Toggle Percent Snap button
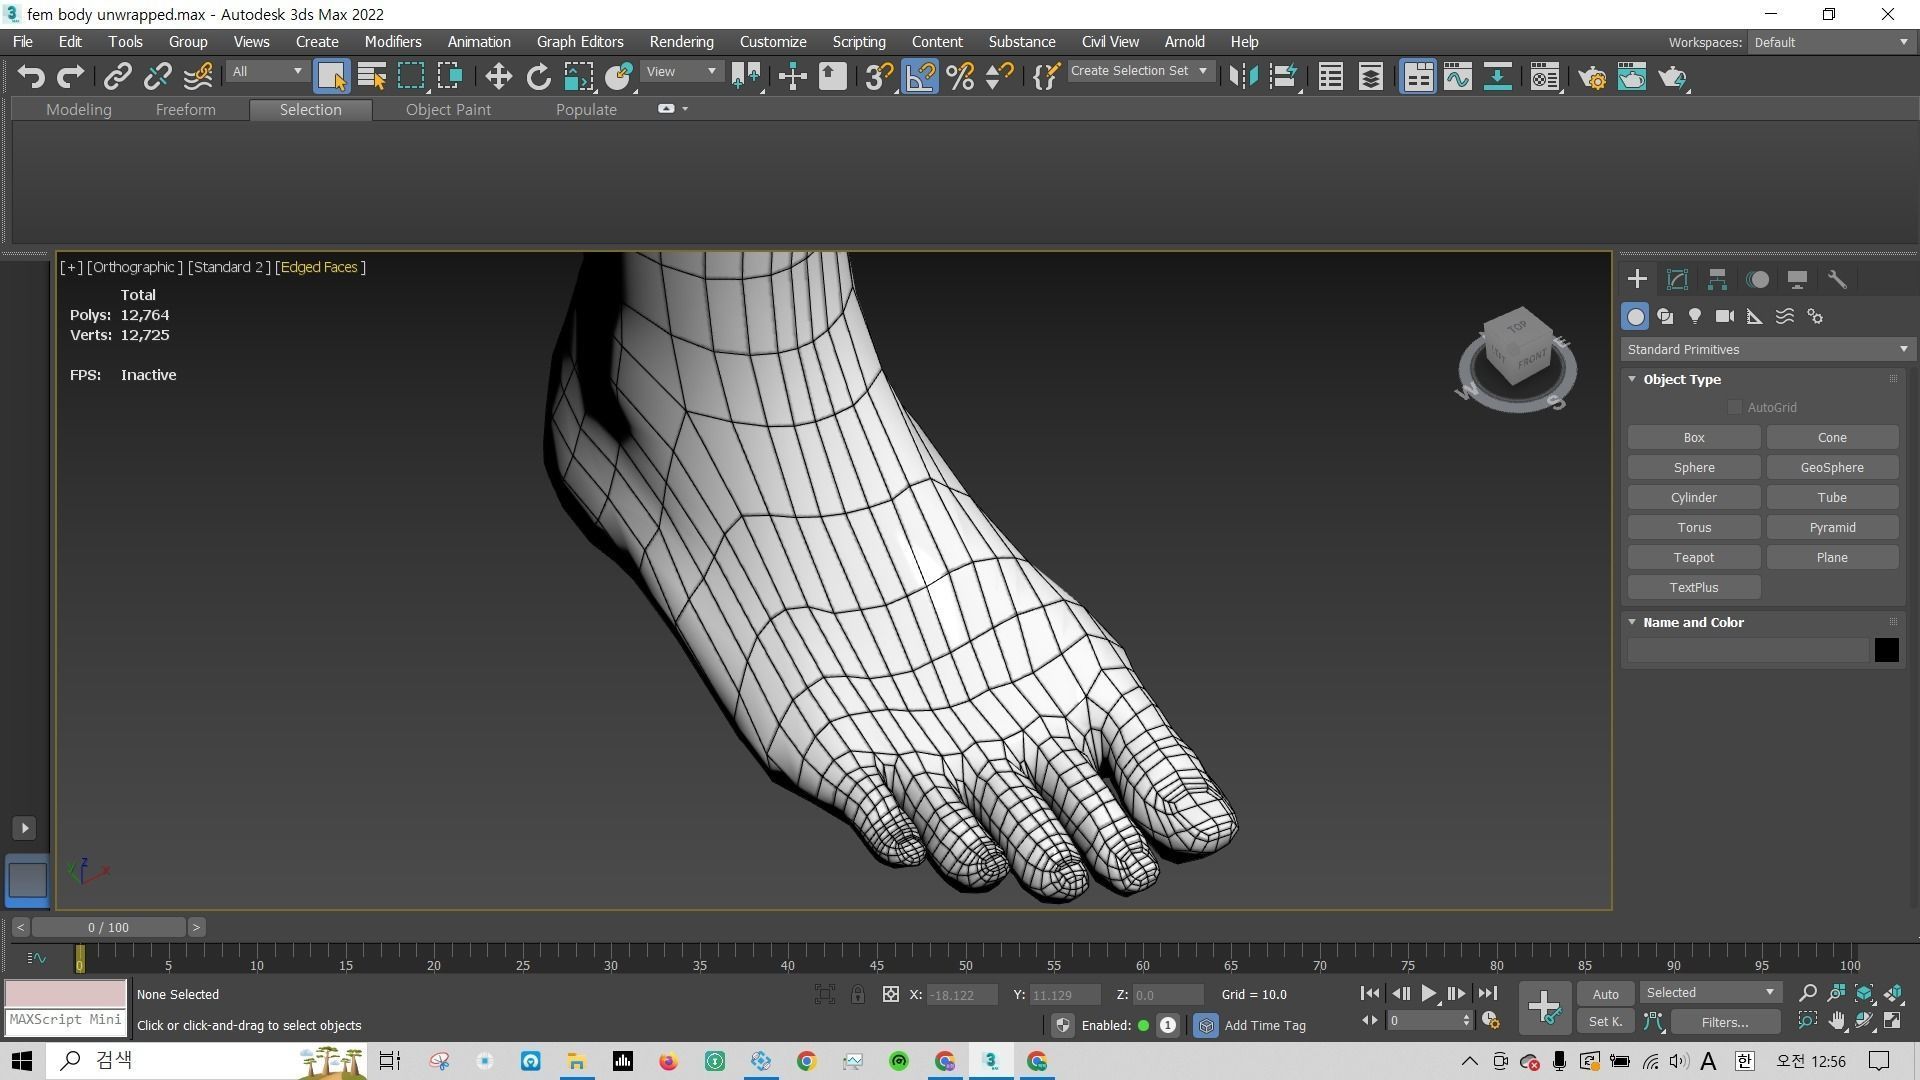This screenshot has height=1080, width=1920. click(x=960, y=77)
